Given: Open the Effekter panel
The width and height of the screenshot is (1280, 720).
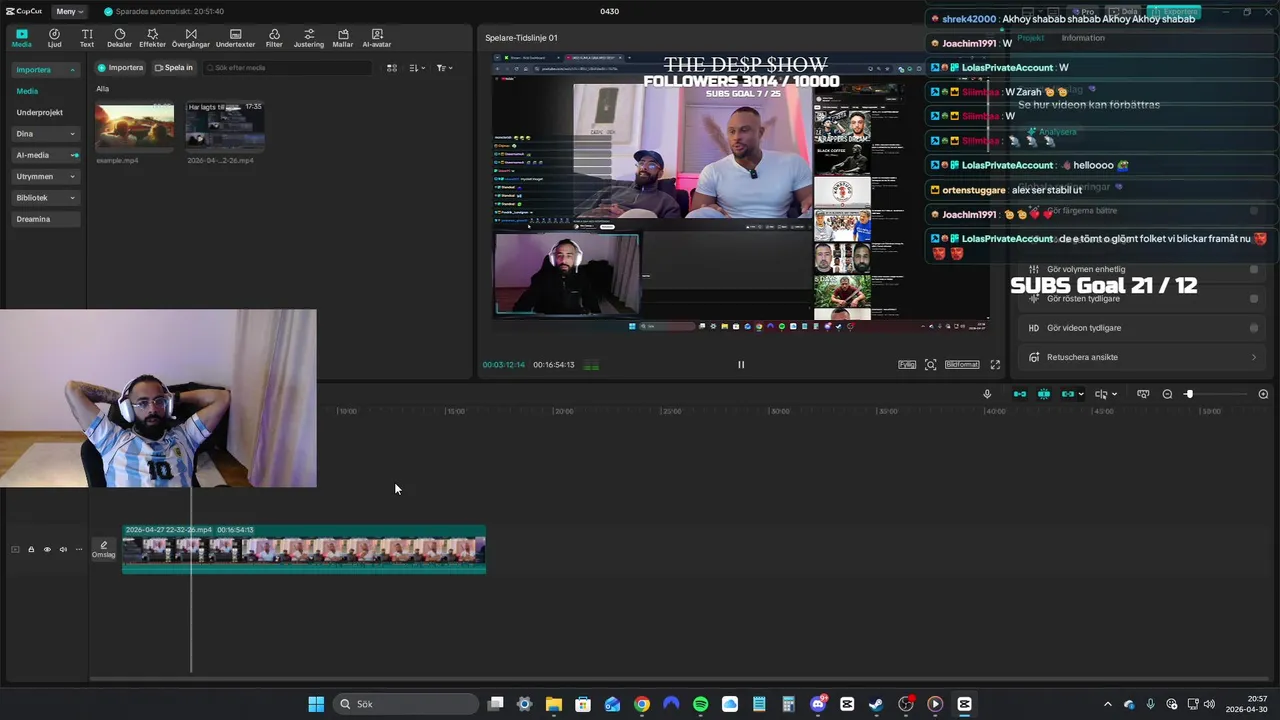Looking at the screenshot, I should click(152, 38).
